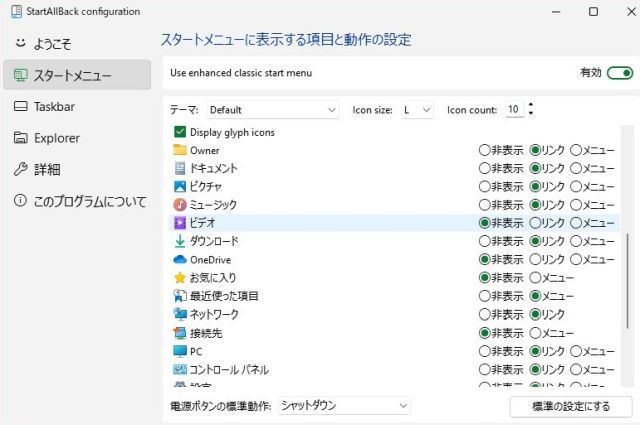Open the ようこそ section
640x425 pixels.
point(77,43)
